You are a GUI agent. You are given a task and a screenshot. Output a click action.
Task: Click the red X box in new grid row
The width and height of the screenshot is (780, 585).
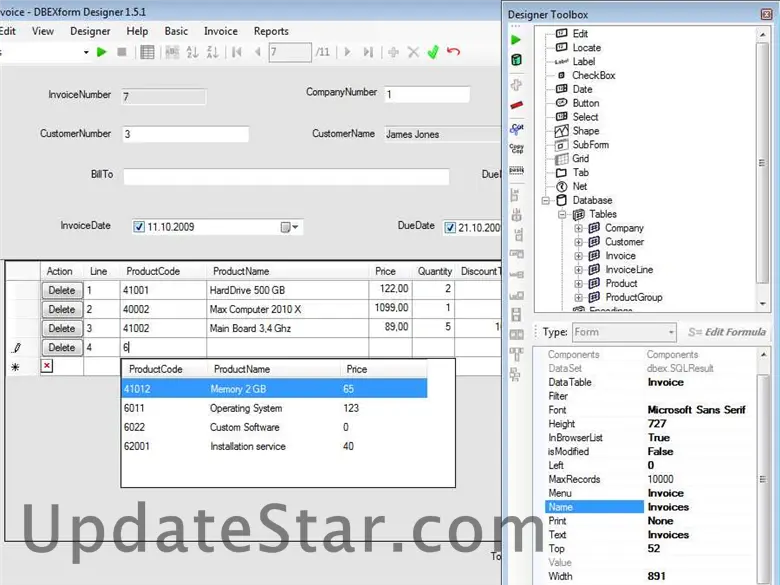pyautogui.click(x=47, y=366)
